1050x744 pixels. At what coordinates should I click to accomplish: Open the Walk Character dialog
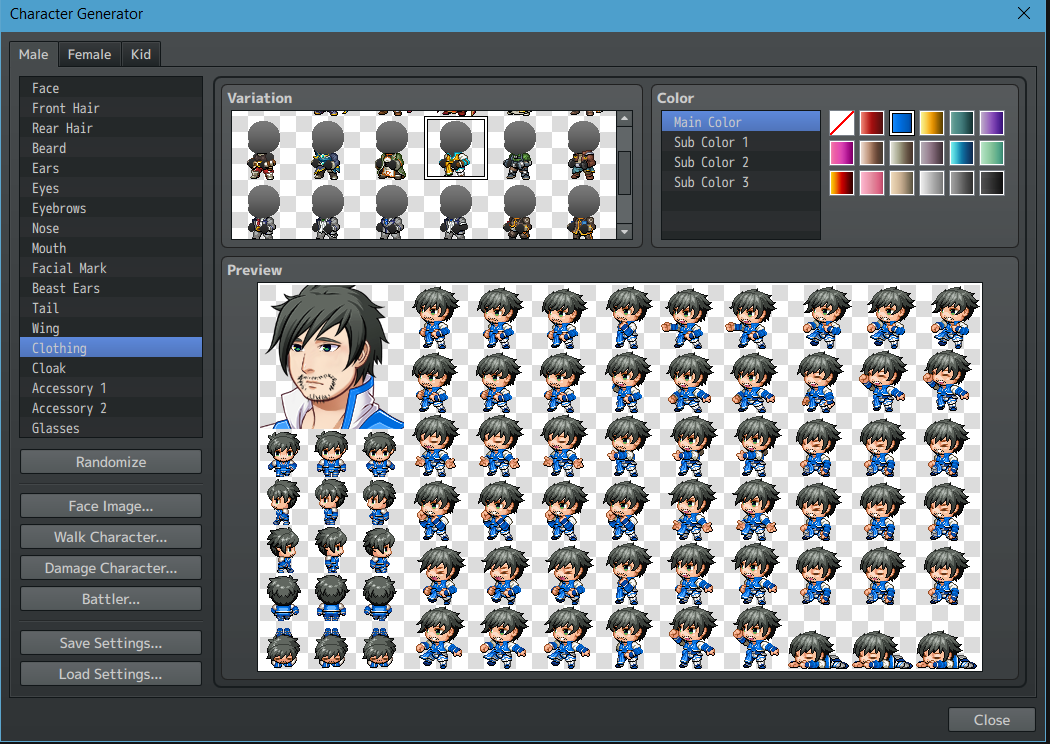110,536
